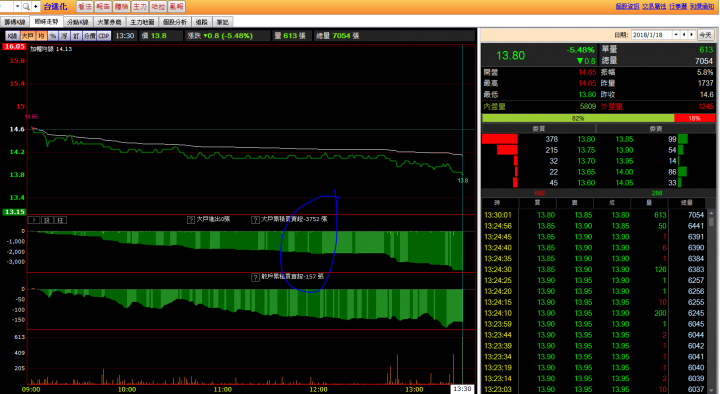720x394 pixels.
Task: Click the tick list vertical scrollbar
Action: [x=711, y=302]
